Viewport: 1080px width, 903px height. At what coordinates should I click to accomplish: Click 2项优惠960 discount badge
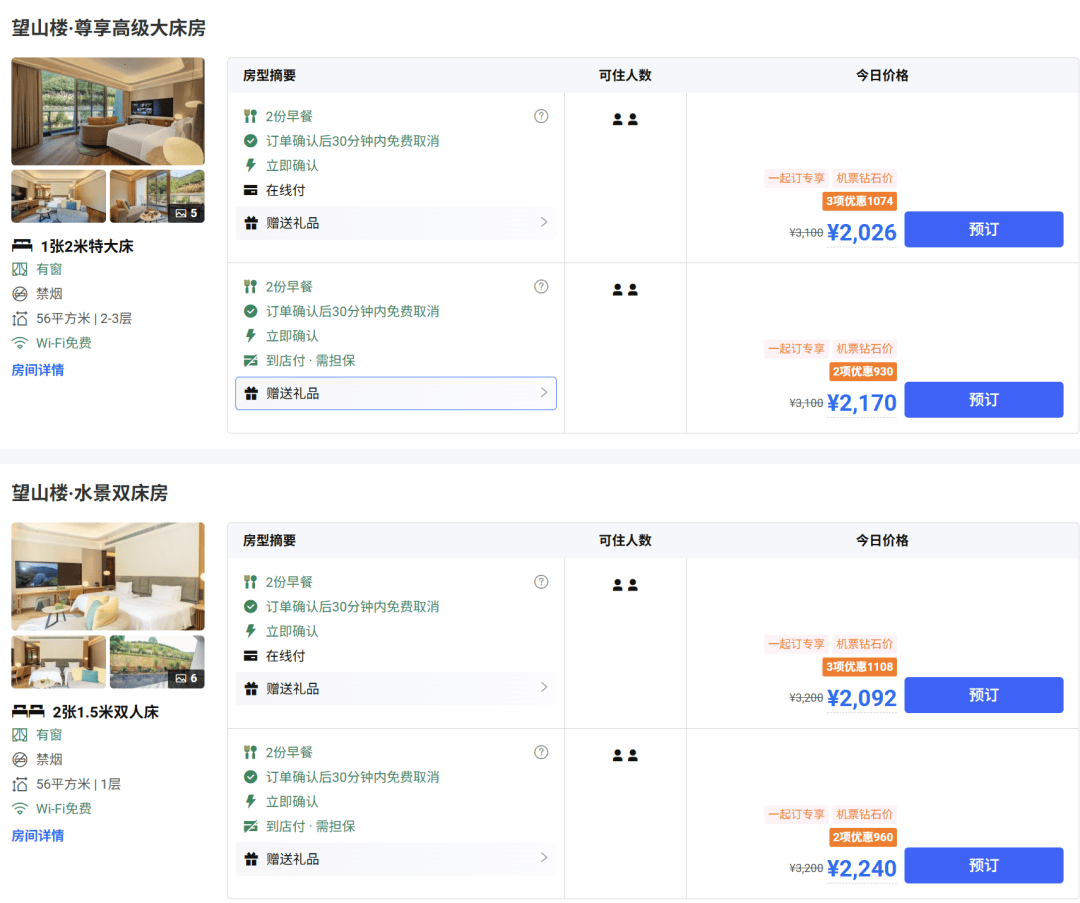[862, 837]
